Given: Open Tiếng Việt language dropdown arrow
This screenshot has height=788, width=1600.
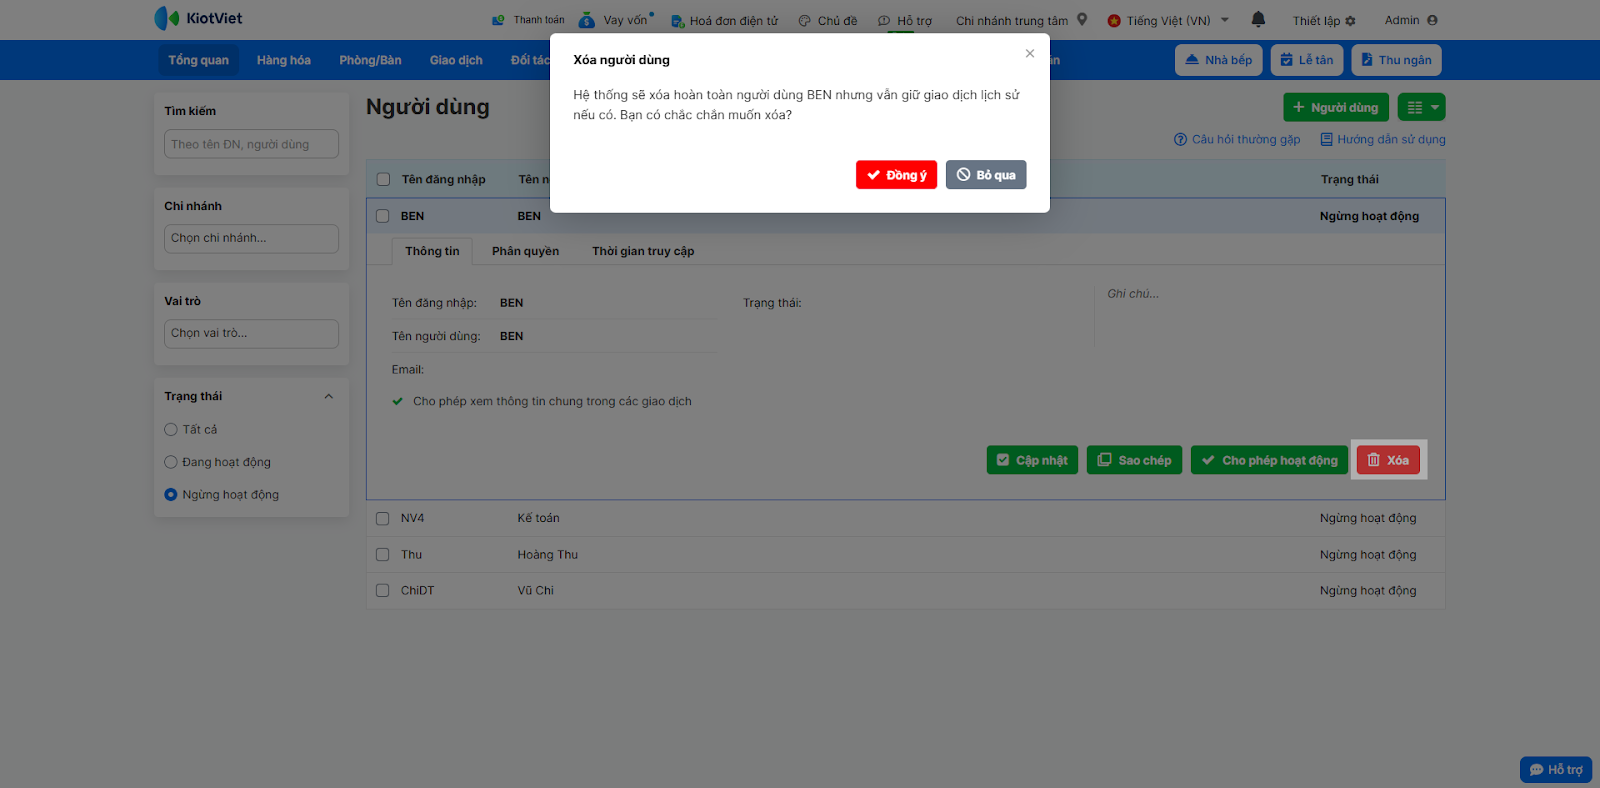Looking at the screenshot, I should 1225,20.
